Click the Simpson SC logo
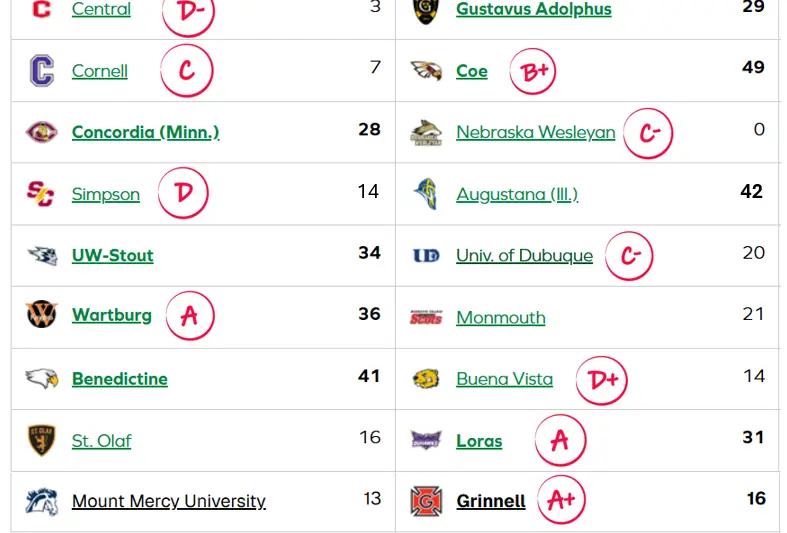The image size is (787, 533). 40,194
